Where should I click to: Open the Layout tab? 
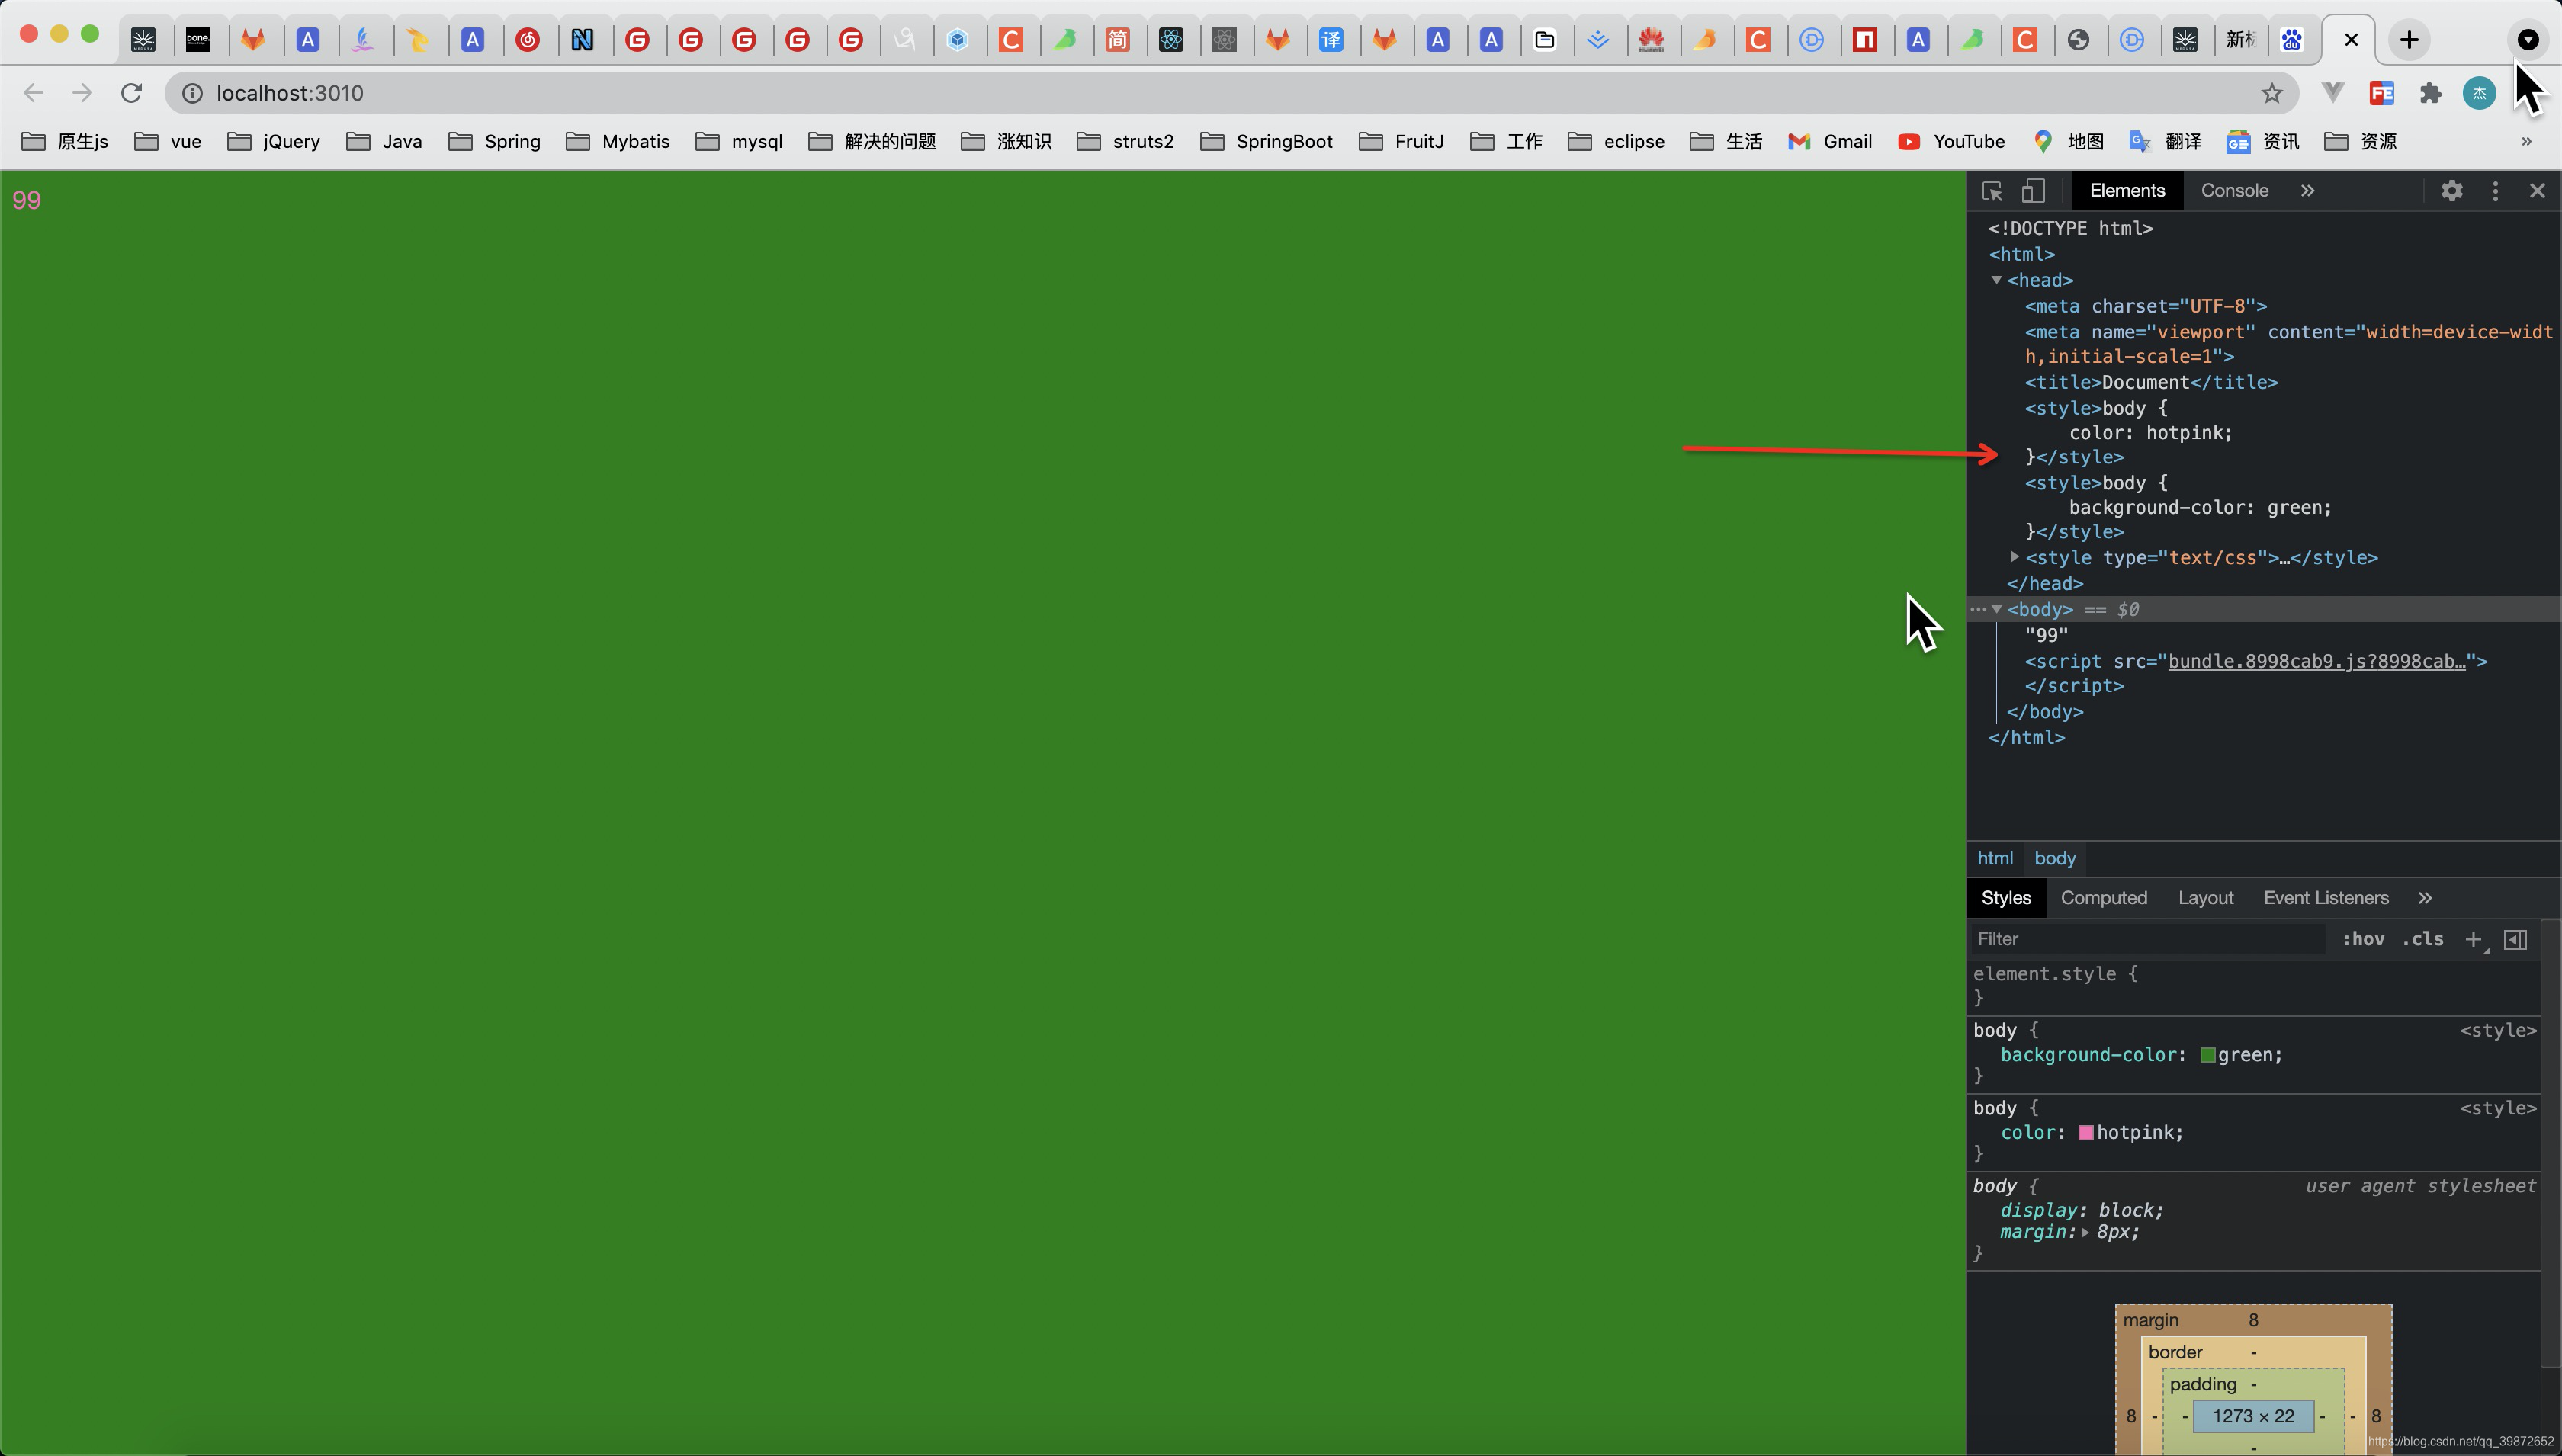coord(2206,898)
